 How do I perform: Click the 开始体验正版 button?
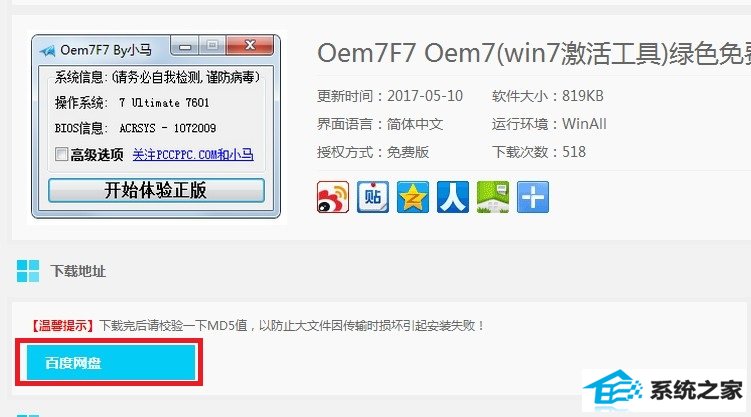point(156,191)
